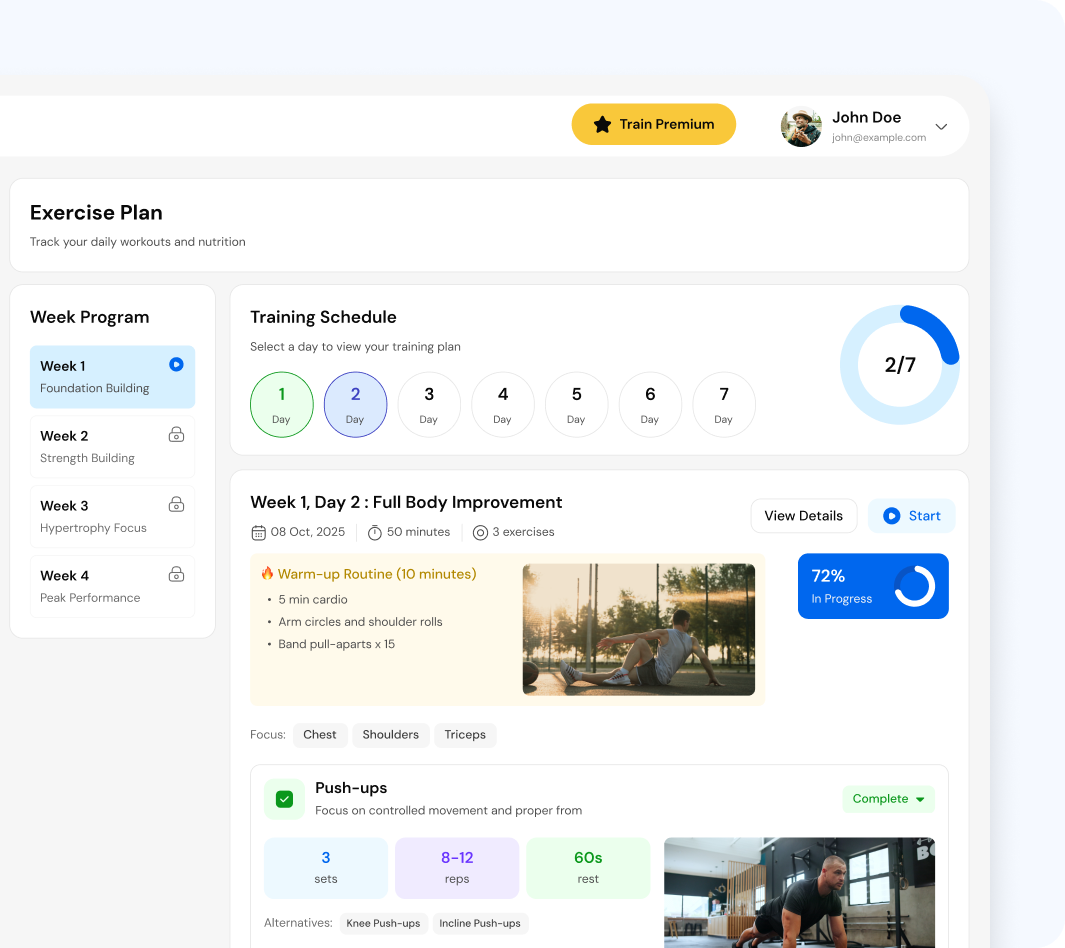1065x948 pixels.
Task: Click the target icon beside 3 exercises
Action: [480, 532]
